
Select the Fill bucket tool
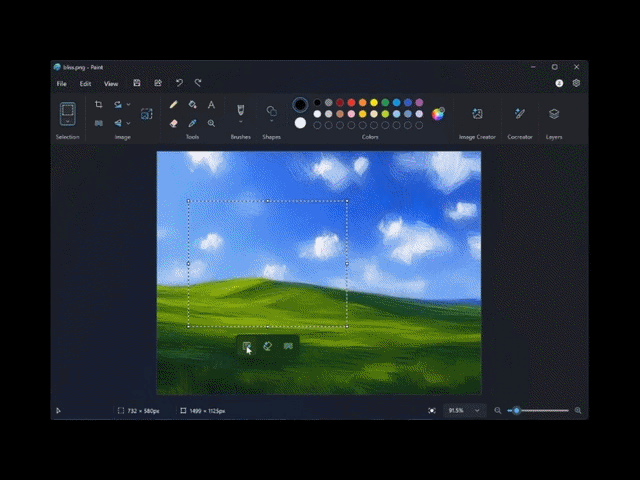click(192, 104)
